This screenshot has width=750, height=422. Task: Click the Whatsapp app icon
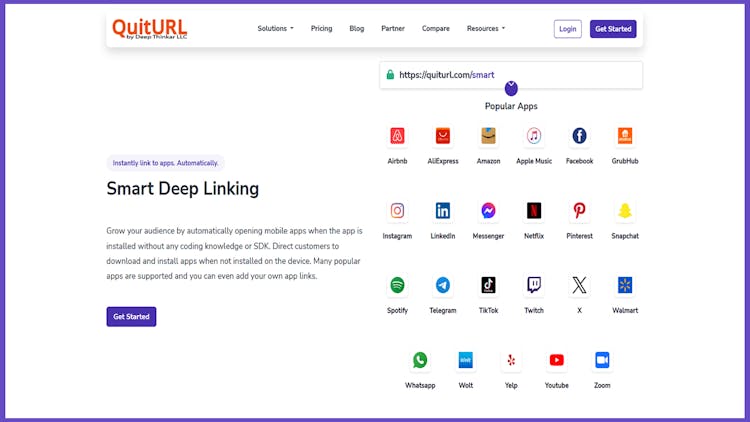pyautogui.click(x=420, y=360)
